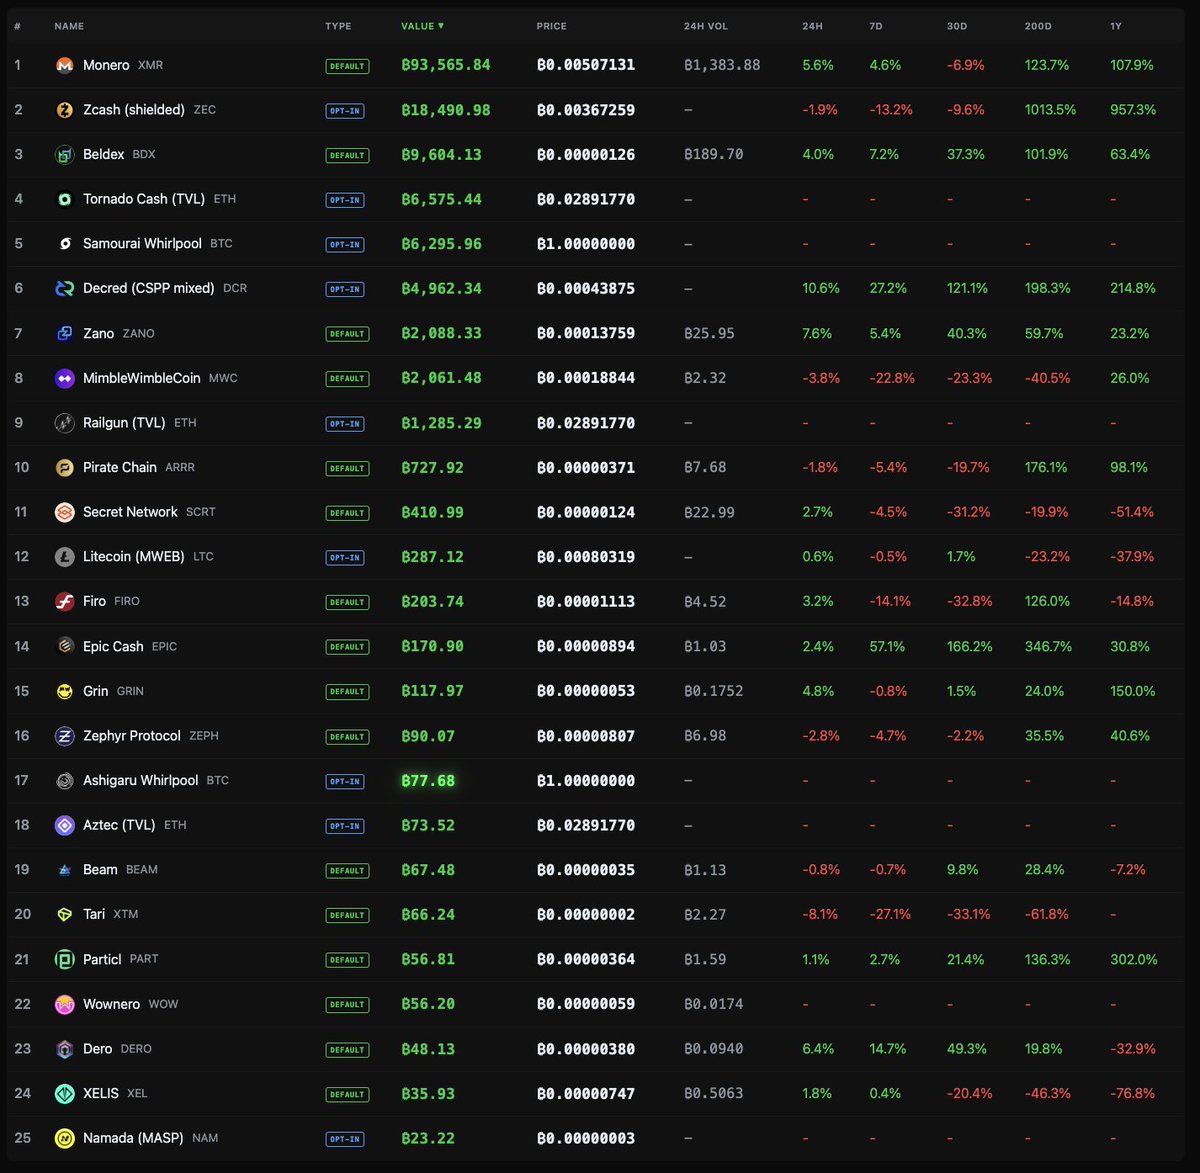Click Monero value ₿93,565.84
The image size is (1200, 1173).
click(446, 65)
